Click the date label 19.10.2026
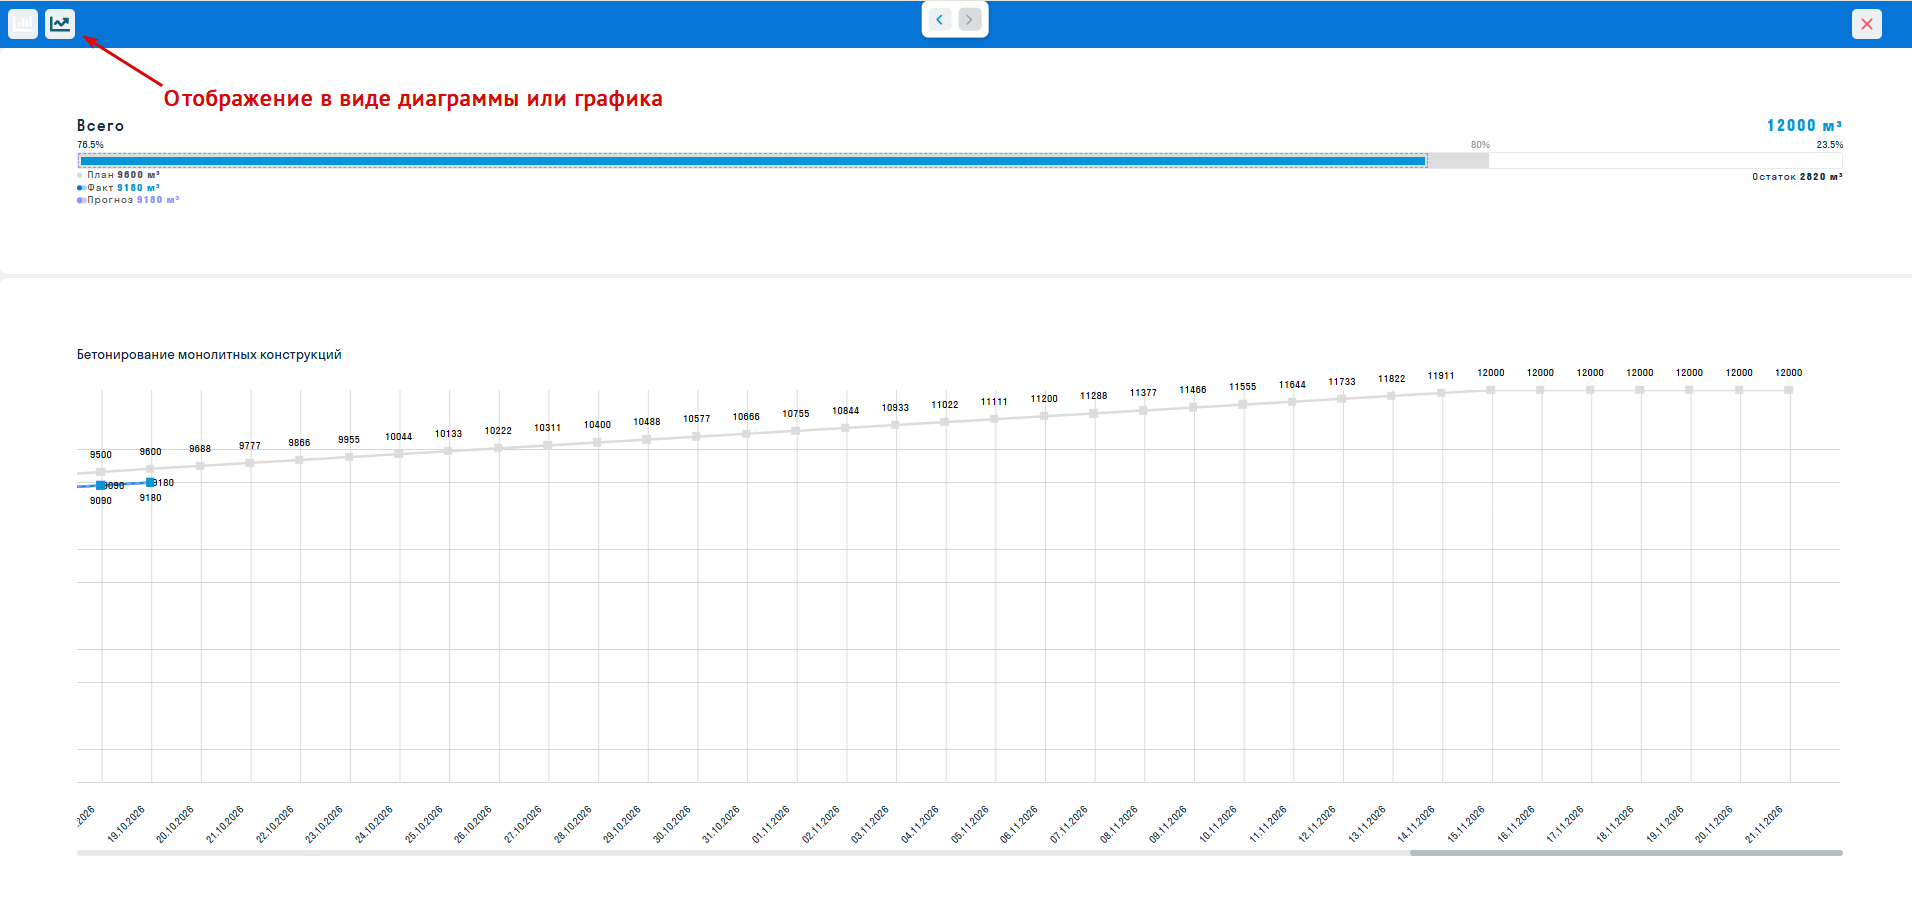The height and width of the screenshot is (917, 1912). pos(127,823)
